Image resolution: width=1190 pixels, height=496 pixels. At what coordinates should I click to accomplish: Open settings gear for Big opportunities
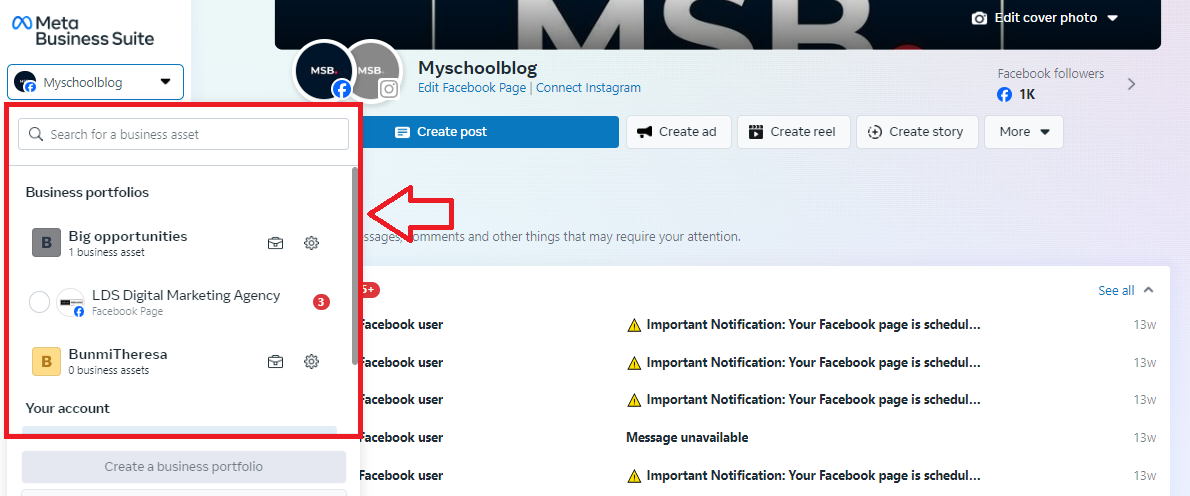[311, 243]
